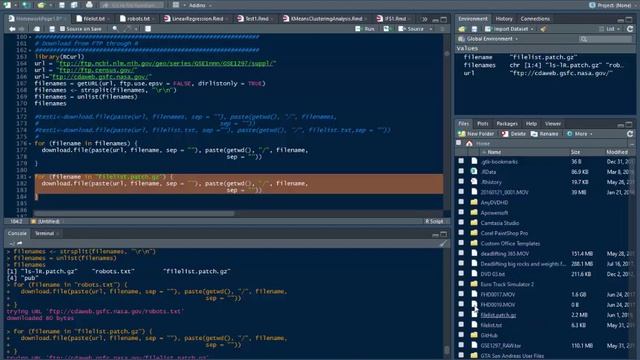Check the GitHub folder checkbox
Image resolution: width=640 pixels, height=360 pixels.
(x=461, y=335)
